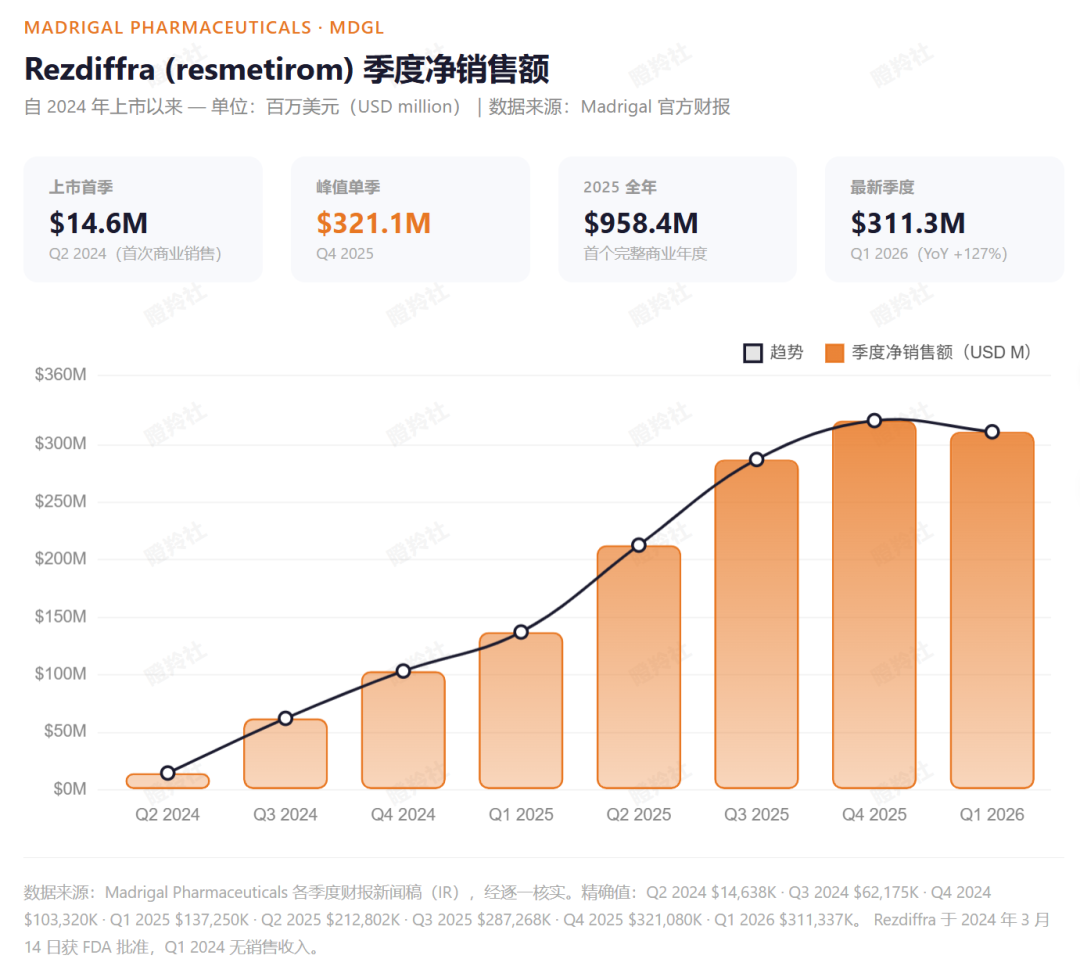Click the 最新季度 card heading

click(882, 187)
